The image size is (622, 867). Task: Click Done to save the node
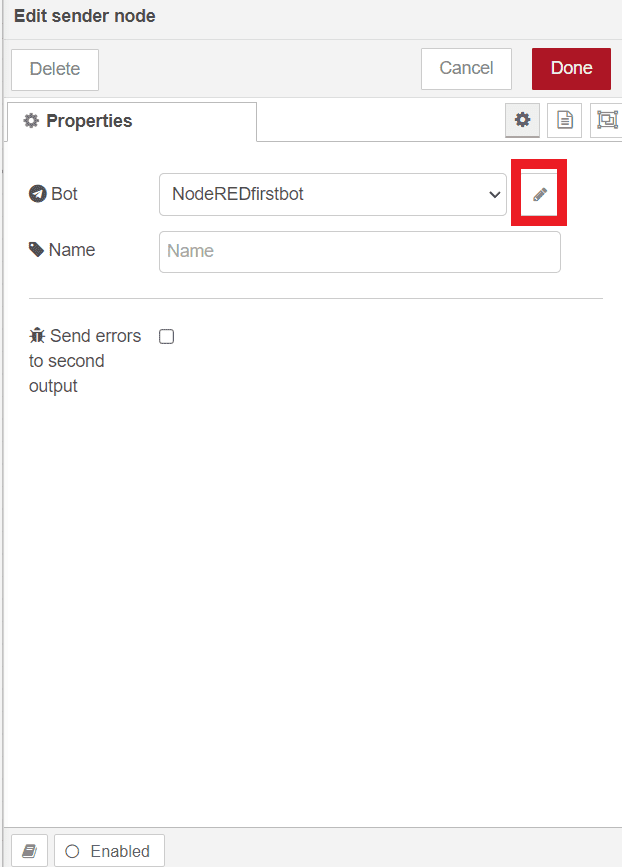(571, 68)
